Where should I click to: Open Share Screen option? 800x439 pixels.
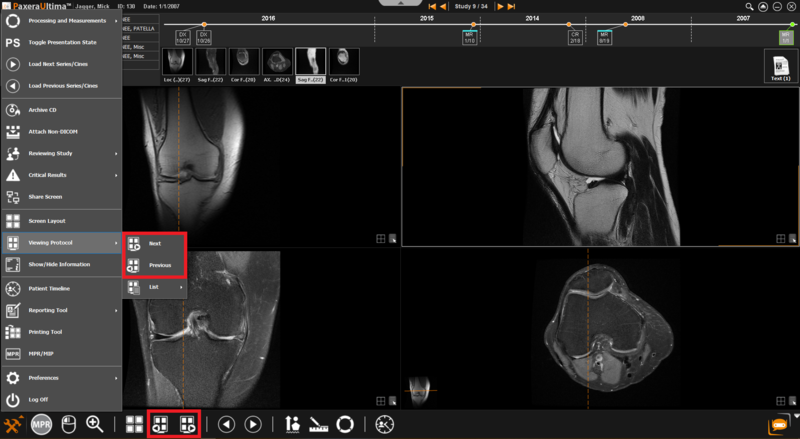pyautogui.click(x=60, y=196)
